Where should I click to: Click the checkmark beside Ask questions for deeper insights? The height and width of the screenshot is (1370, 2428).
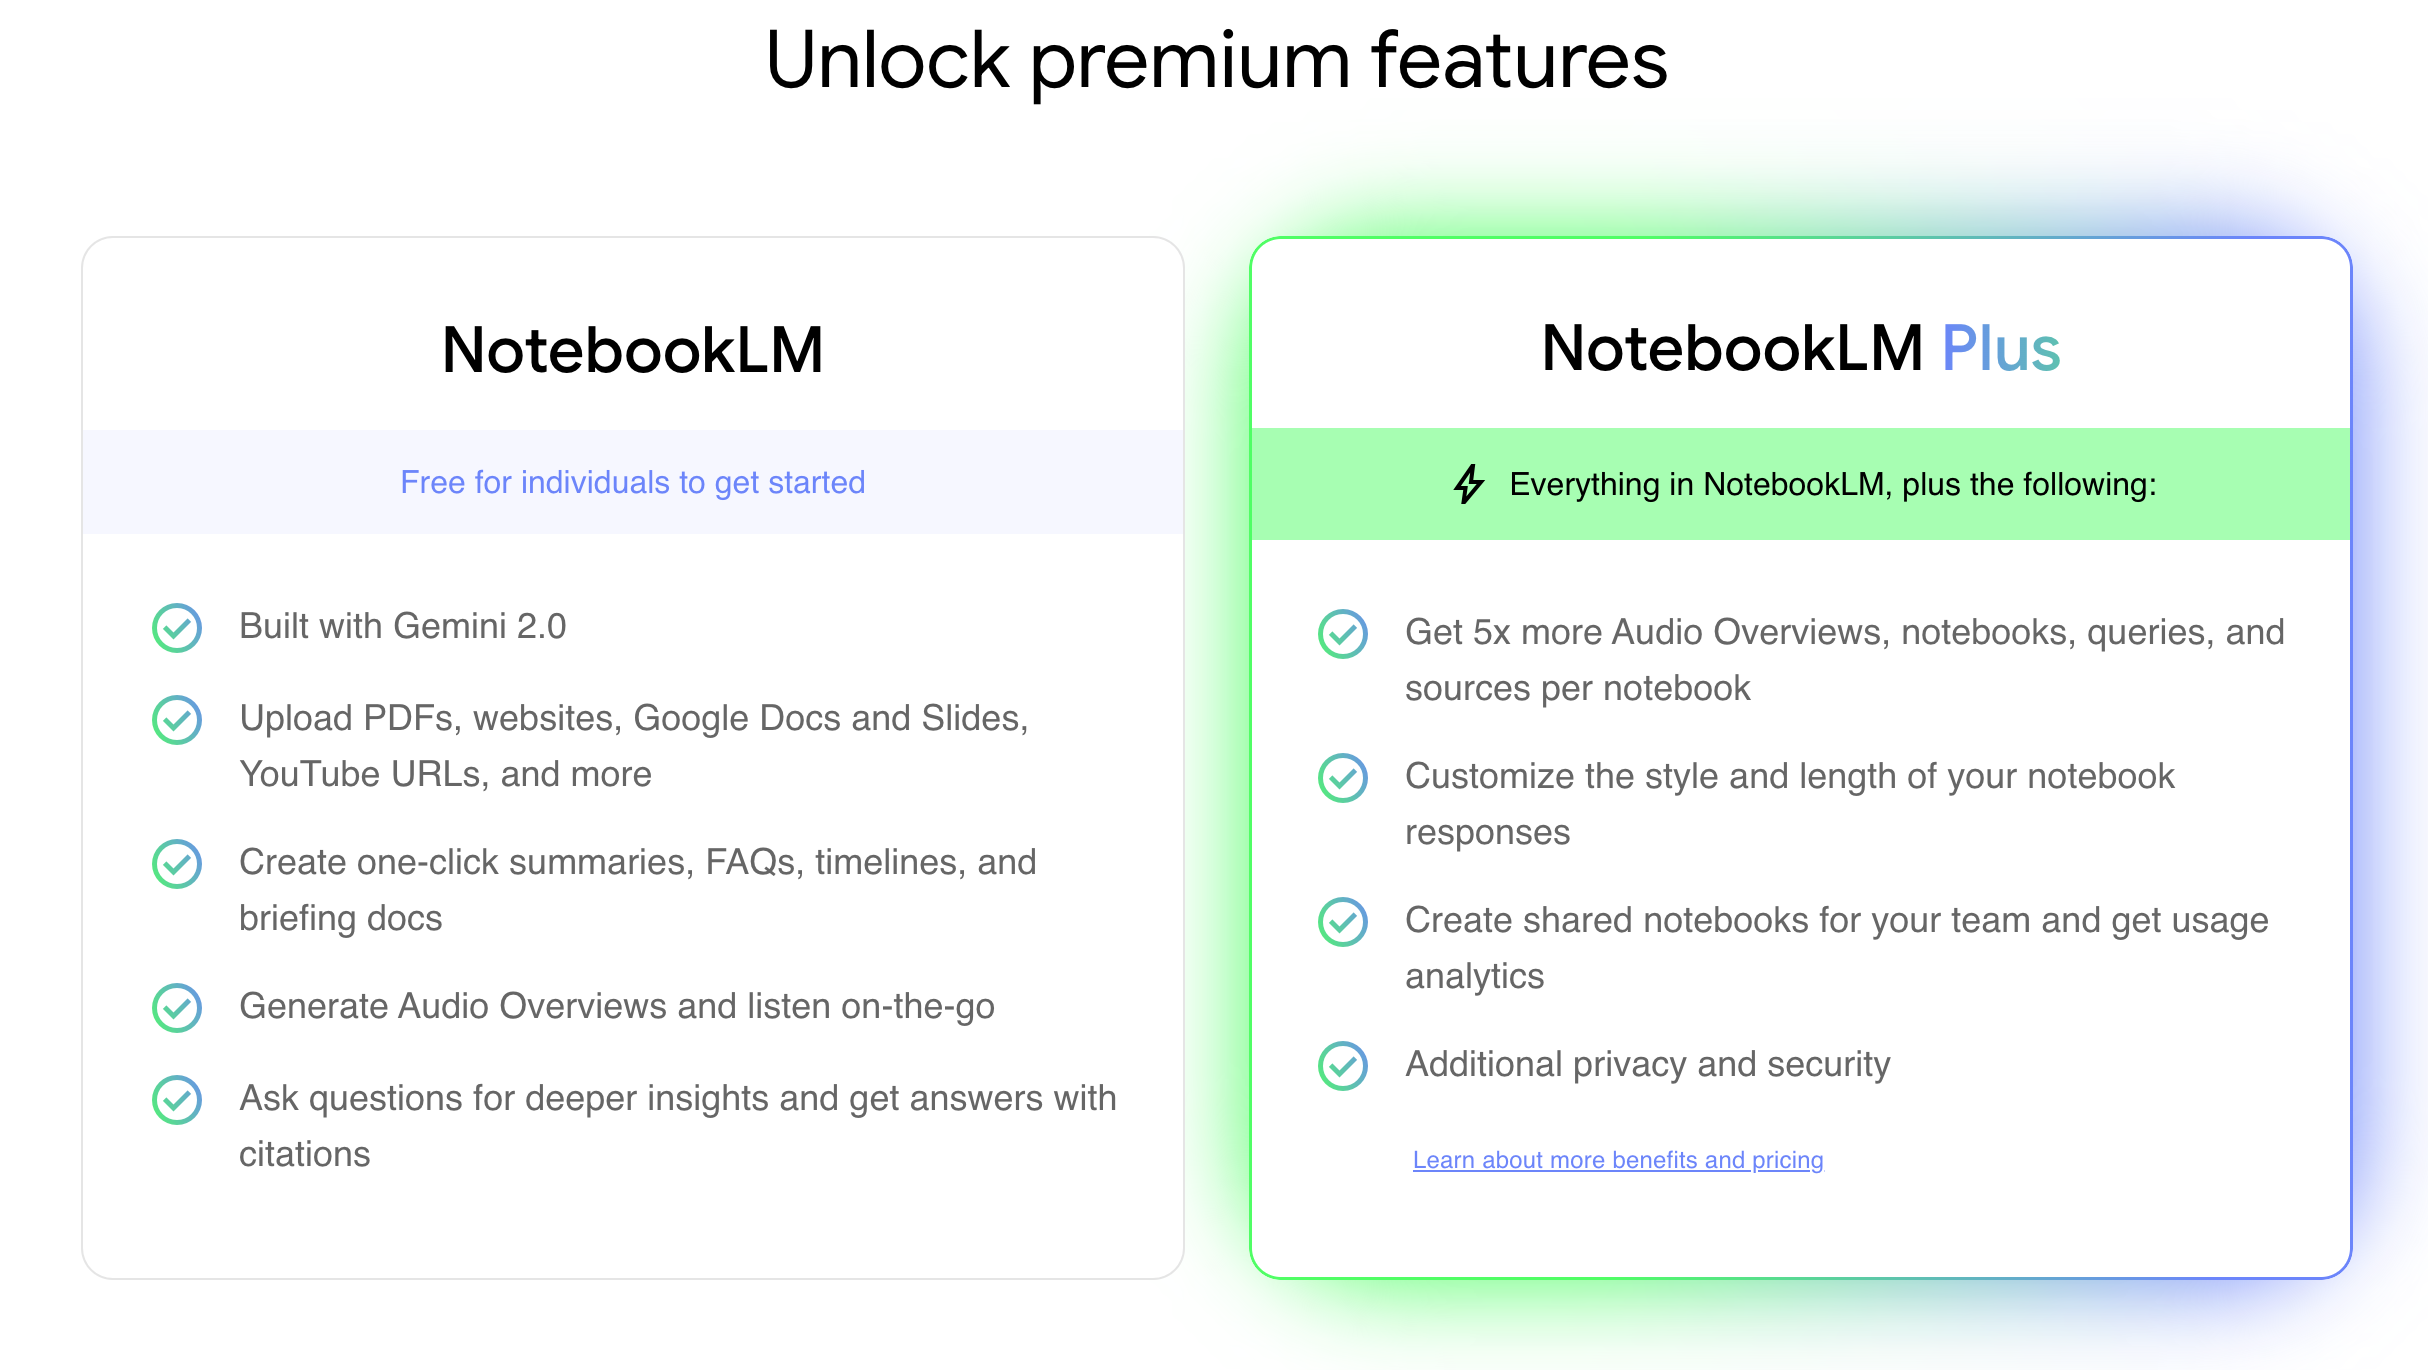[177, 1100]
